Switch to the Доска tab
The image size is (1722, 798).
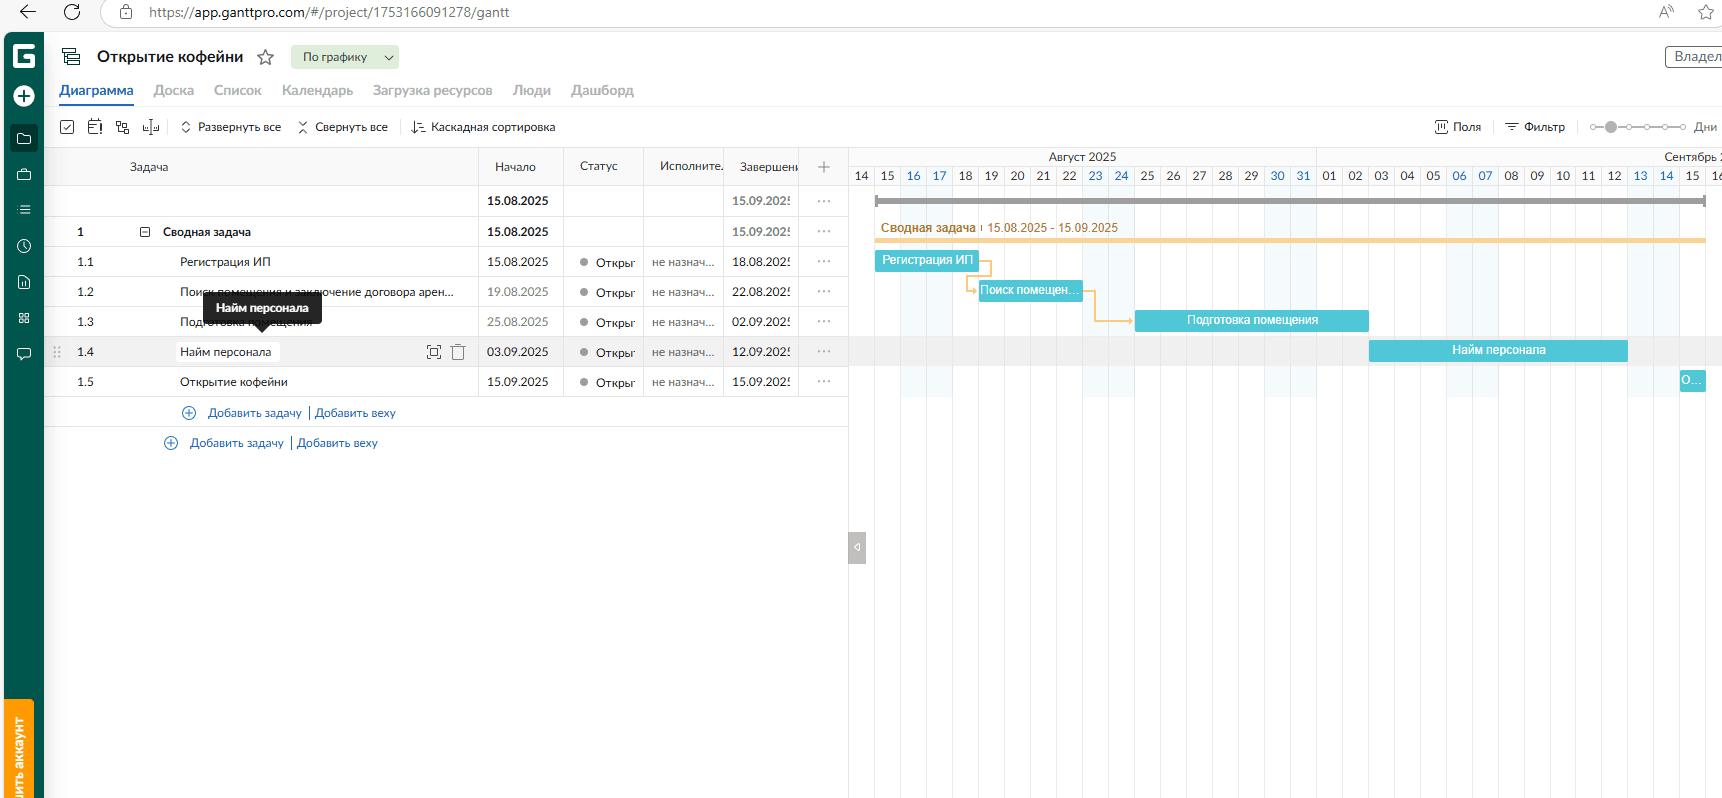[x=174, y=90]
